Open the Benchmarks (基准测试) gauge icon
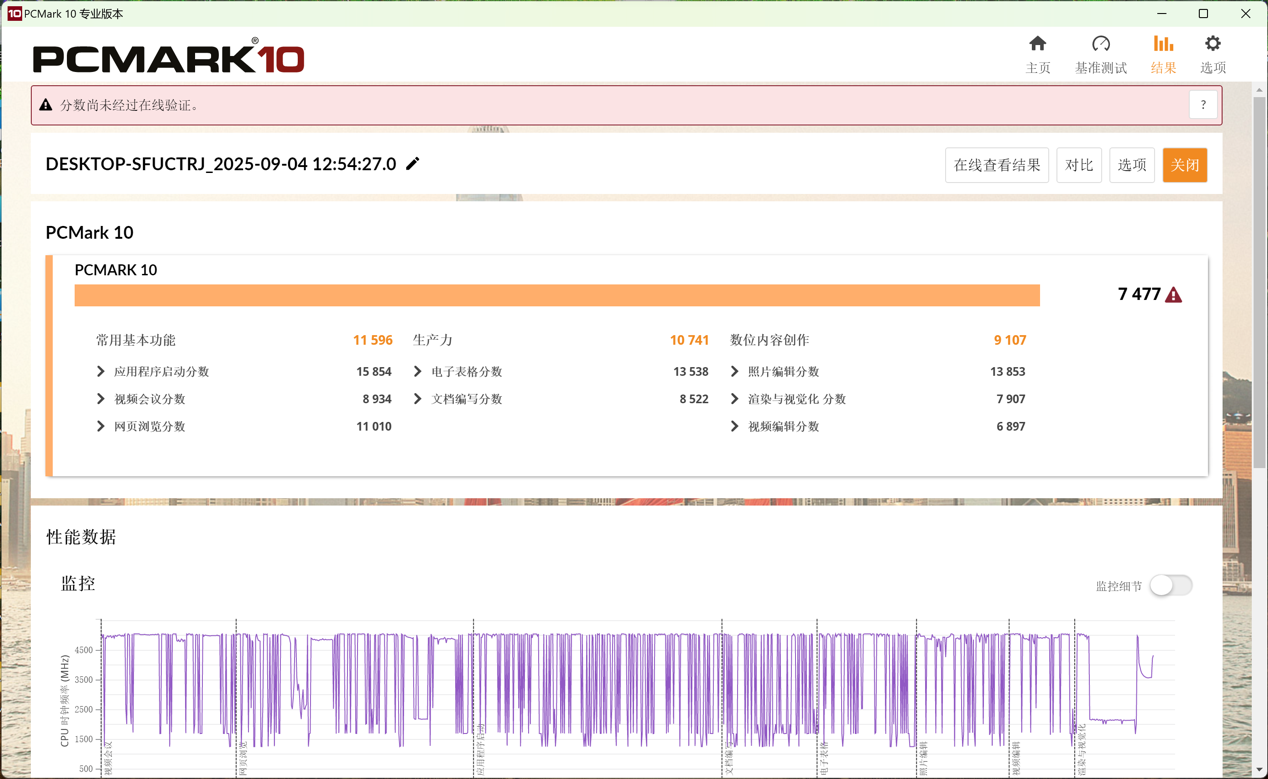The width and height of the screenshot is (1268, 779). click(1100, 44)
